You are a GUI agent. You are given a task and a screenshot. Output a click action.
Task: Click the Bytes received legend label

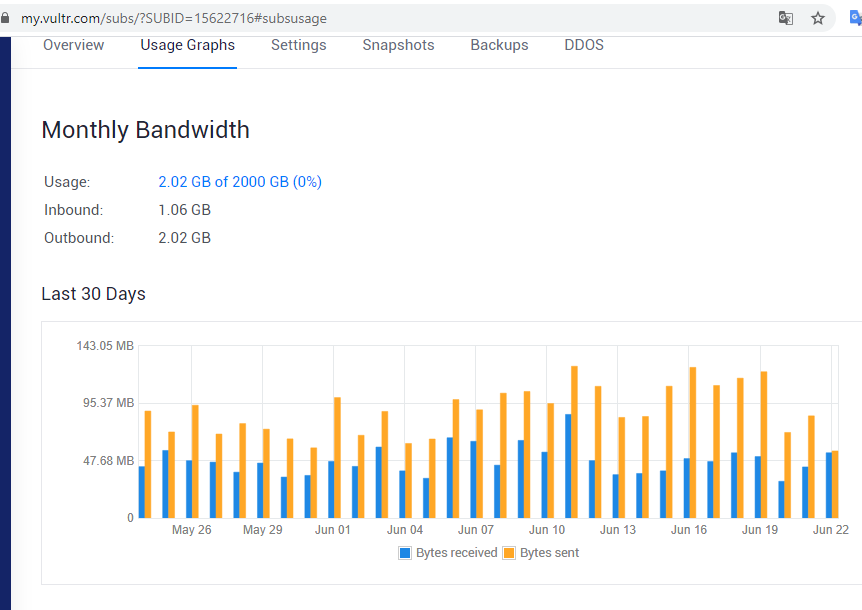(x=456, y=553)
